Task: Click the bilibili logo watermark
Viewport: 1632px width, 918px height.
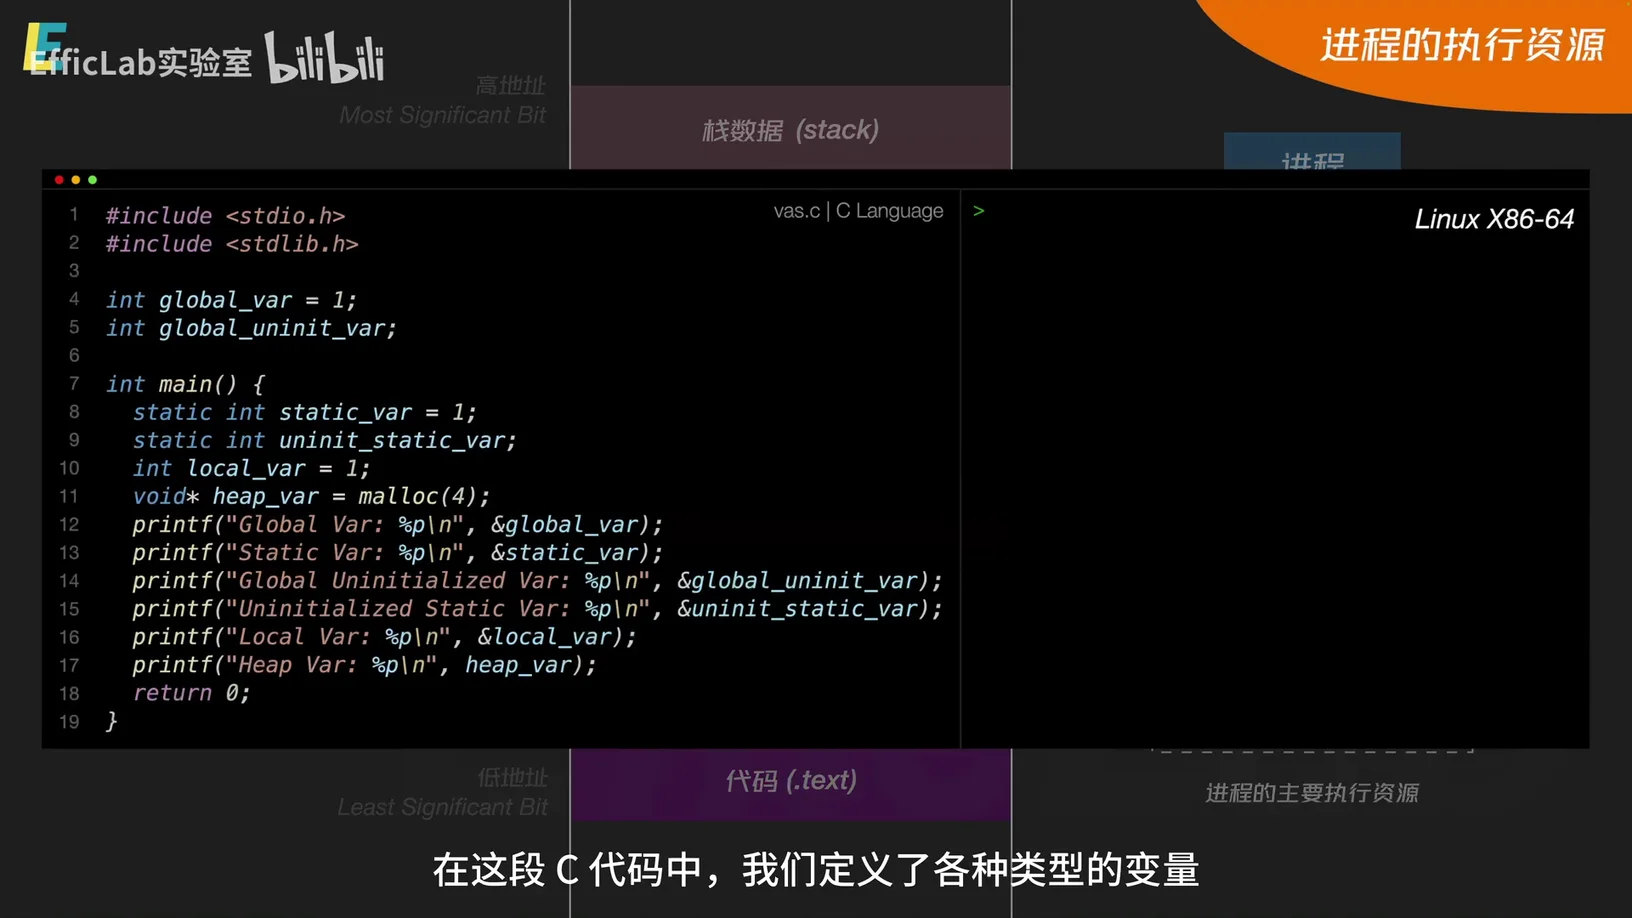Action: pos(324,58)
